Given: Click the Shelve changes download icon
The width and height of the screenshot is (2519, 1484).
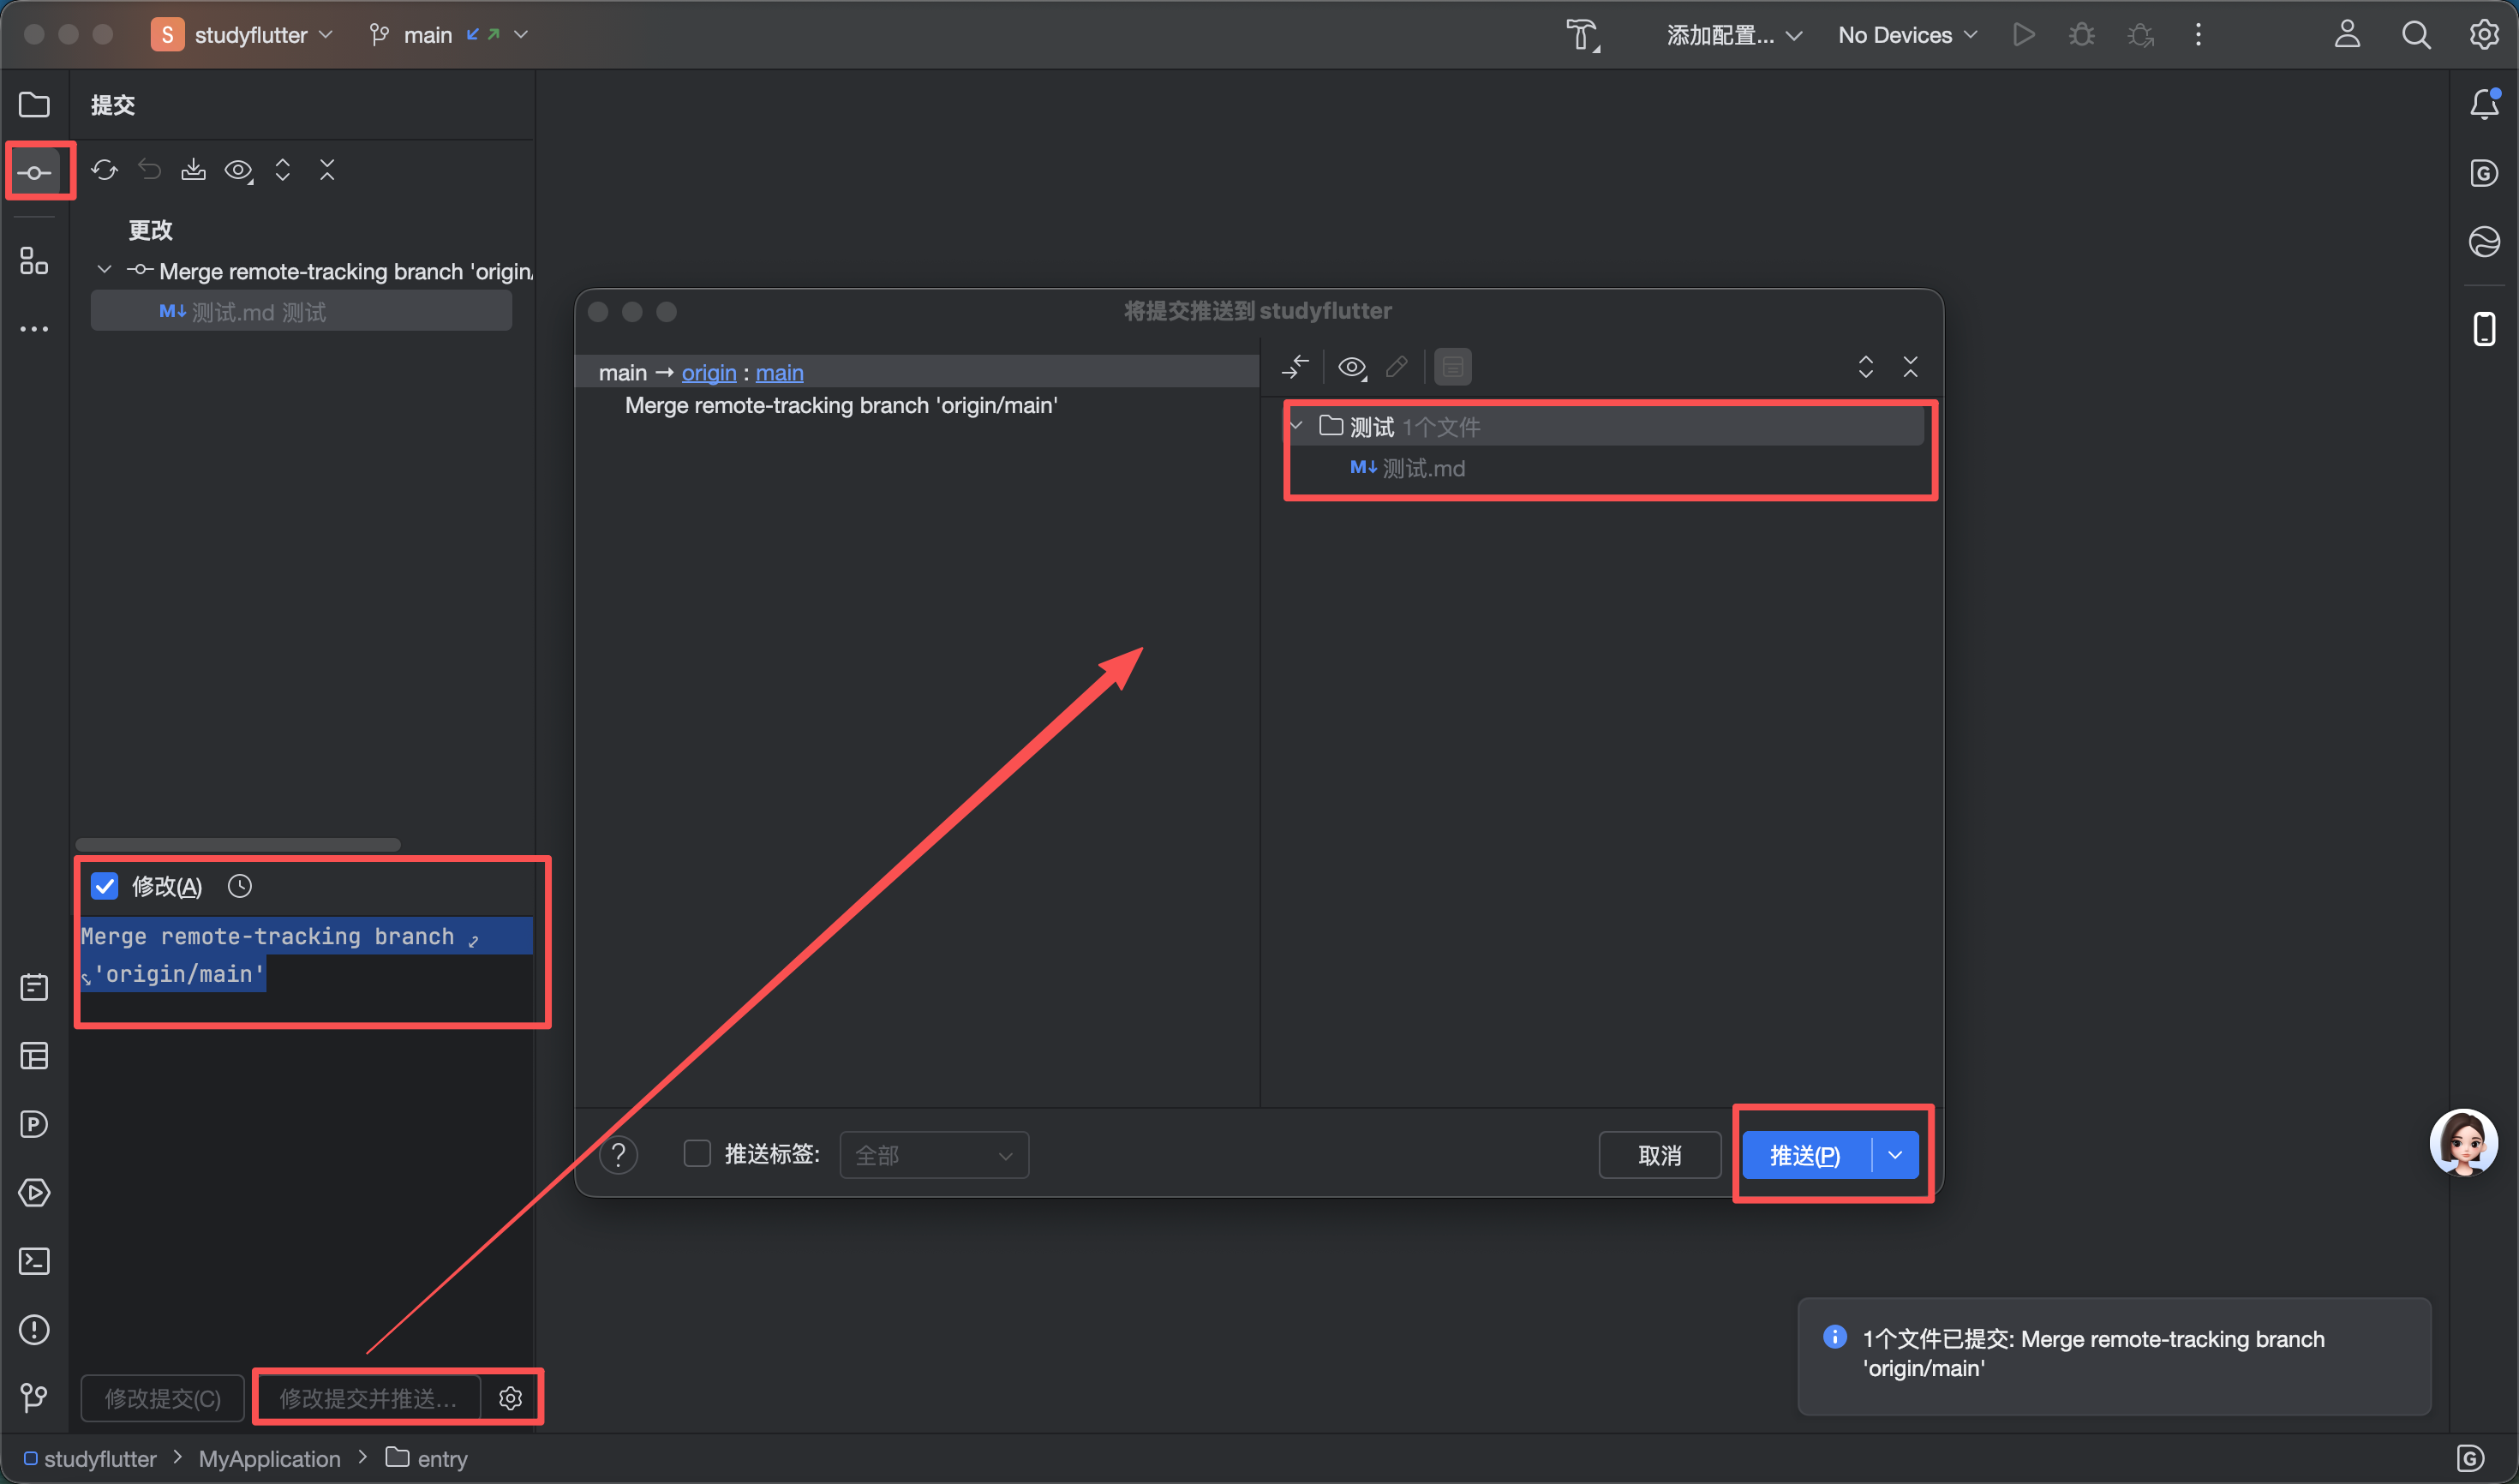Looking at the screenshot, I should click(x=193, y=170).
